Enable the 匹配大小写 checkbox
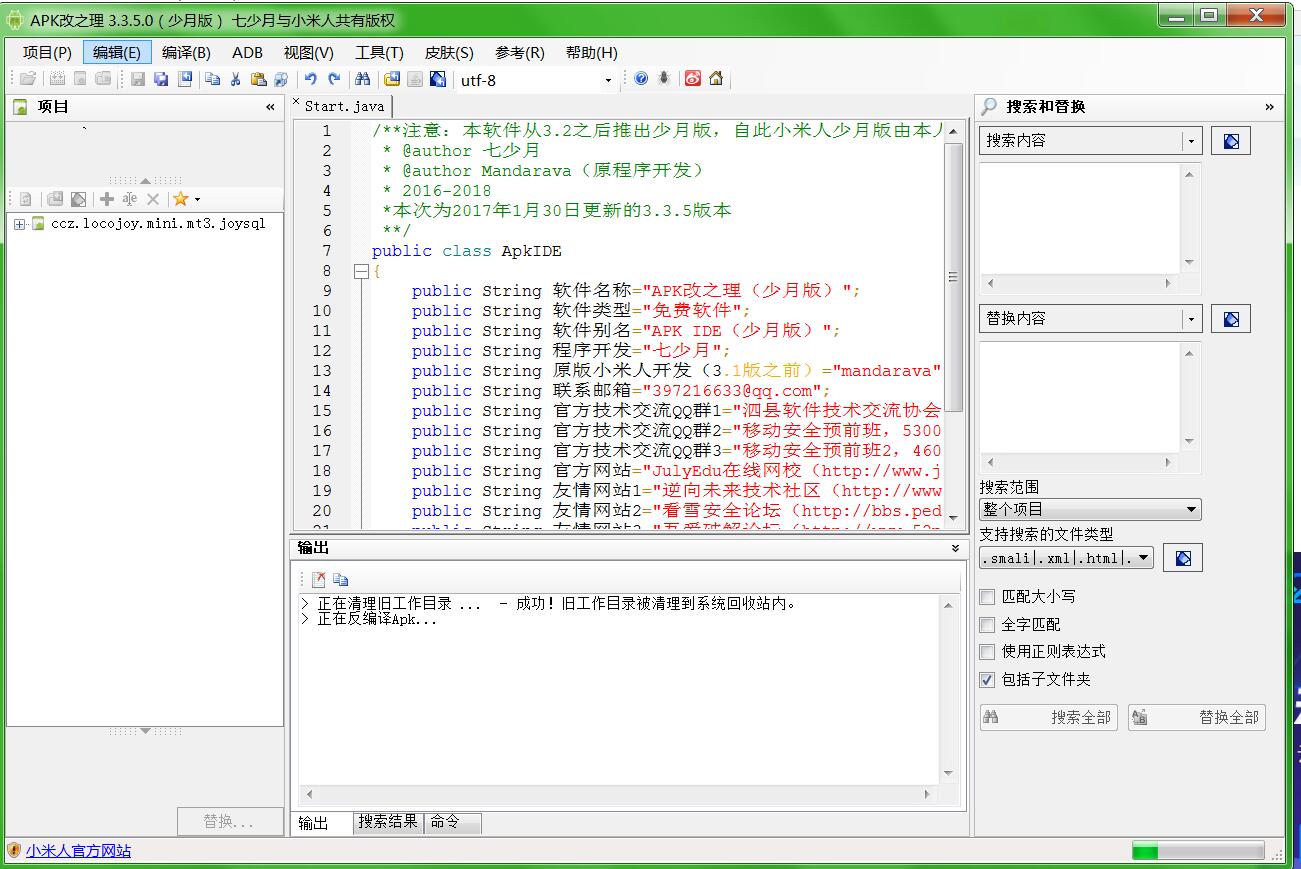This screenshot has height=869, width=1301. coord(988,597)
